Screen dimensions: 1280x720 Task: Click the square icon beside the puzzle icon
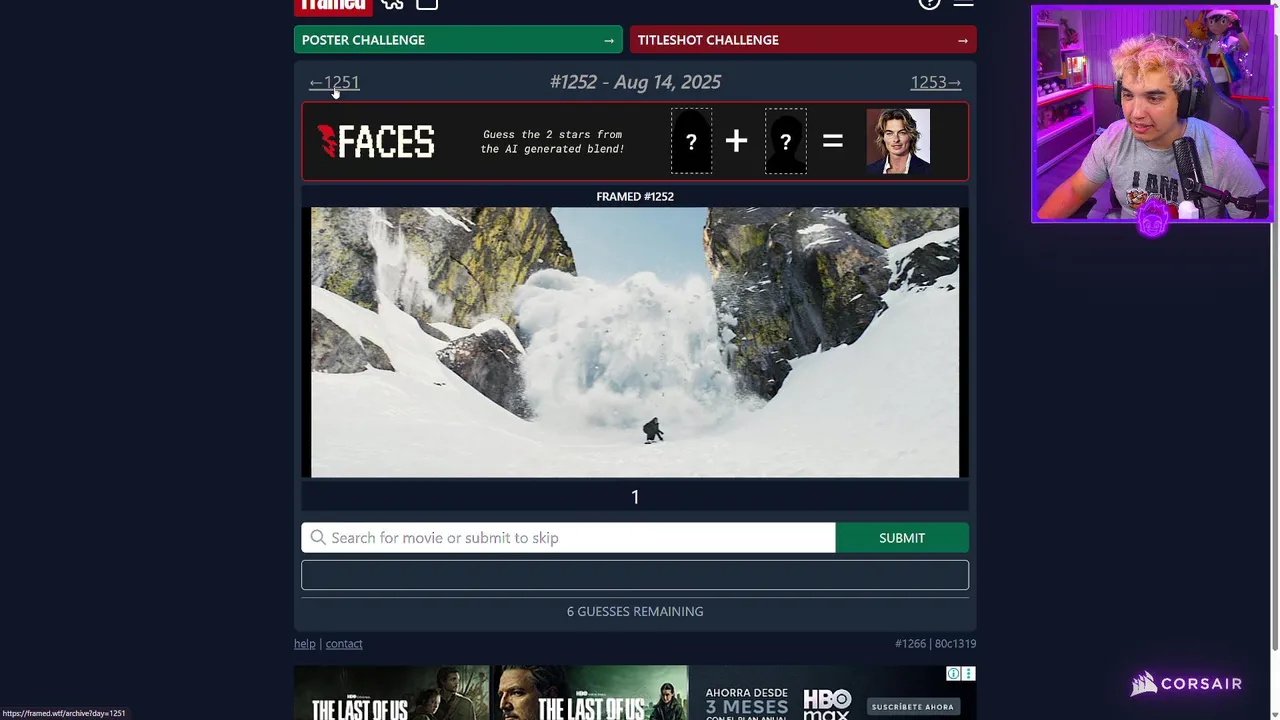click(427, 4)
